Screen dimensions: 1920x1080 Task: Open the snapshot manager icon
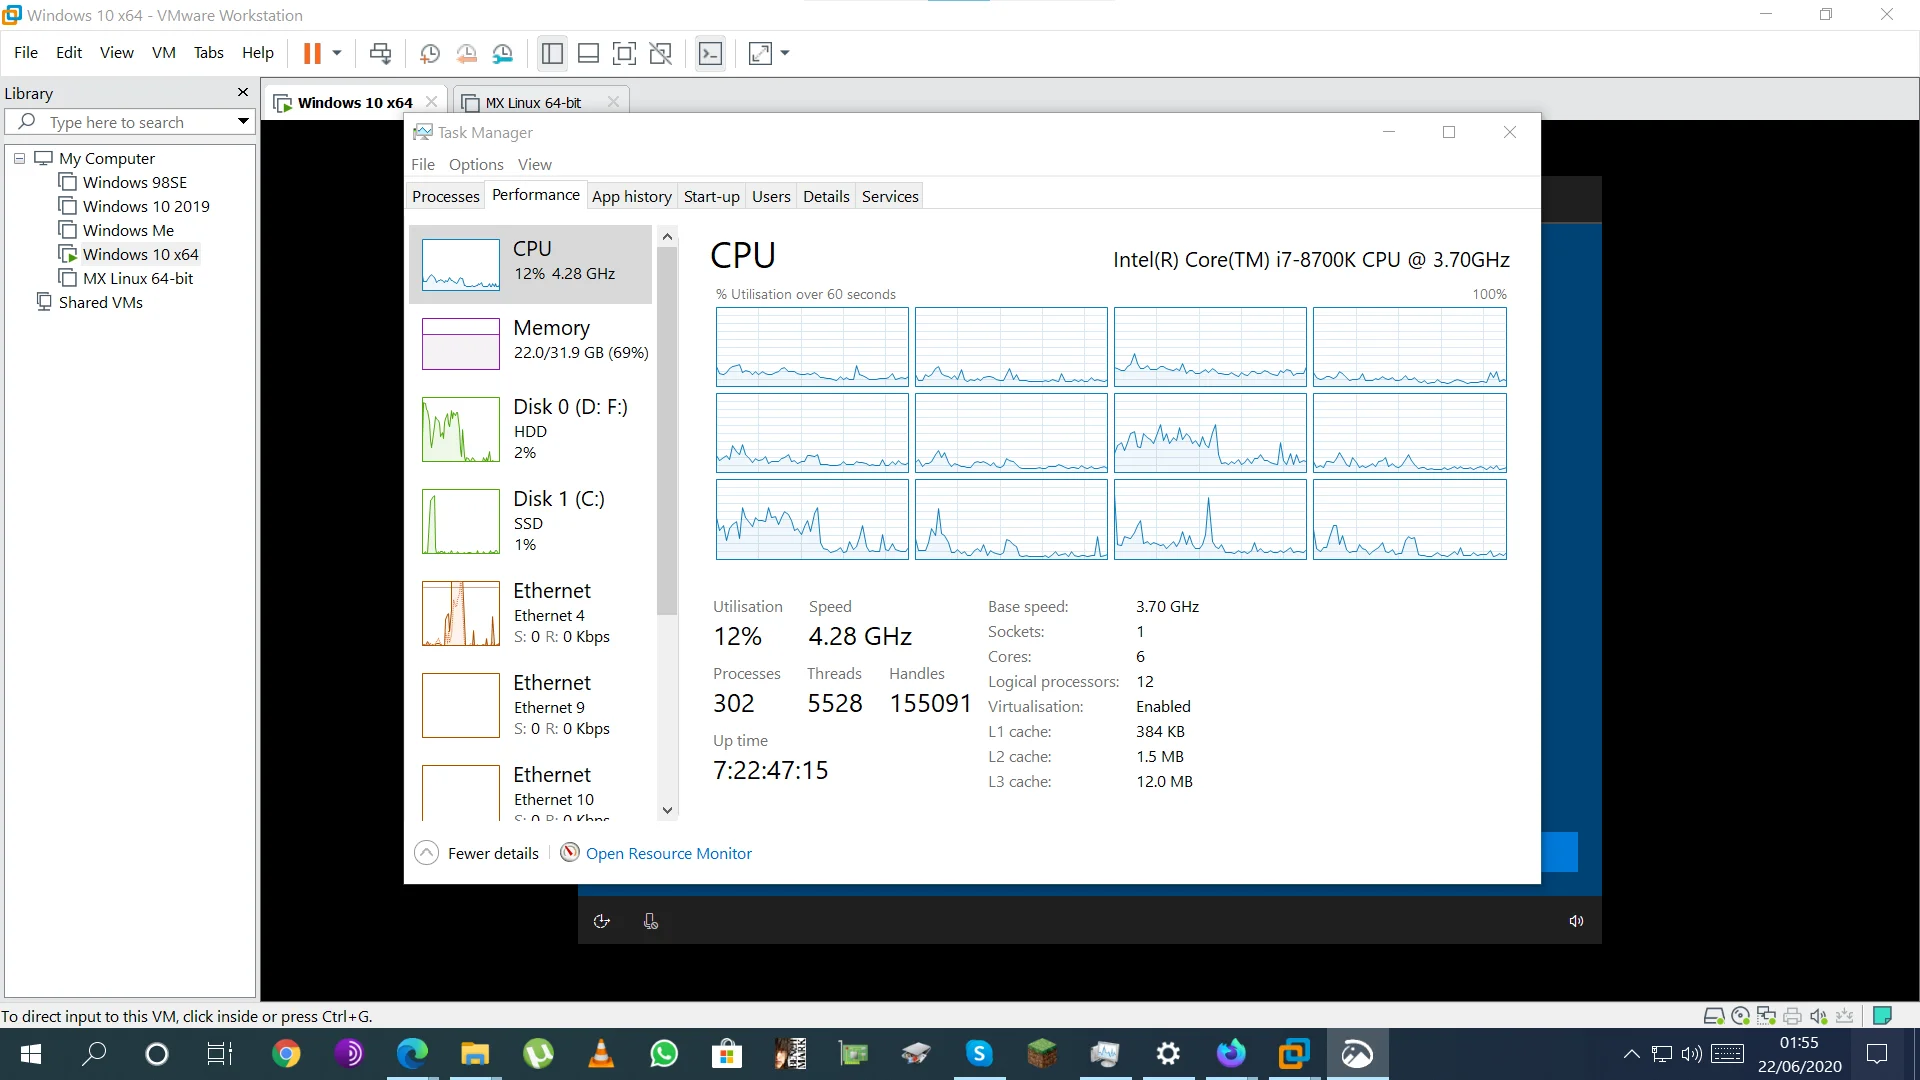tap(503, 53)
